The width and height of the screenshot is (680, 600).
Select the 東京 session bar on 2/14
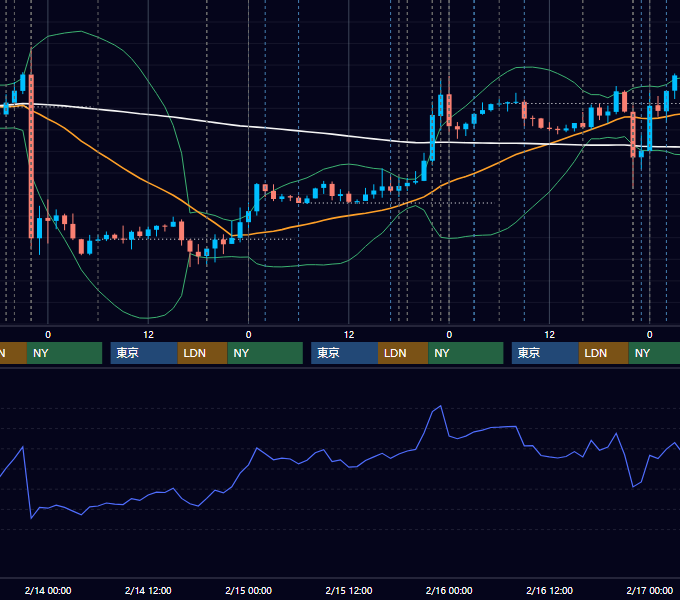tap(144, 353)
